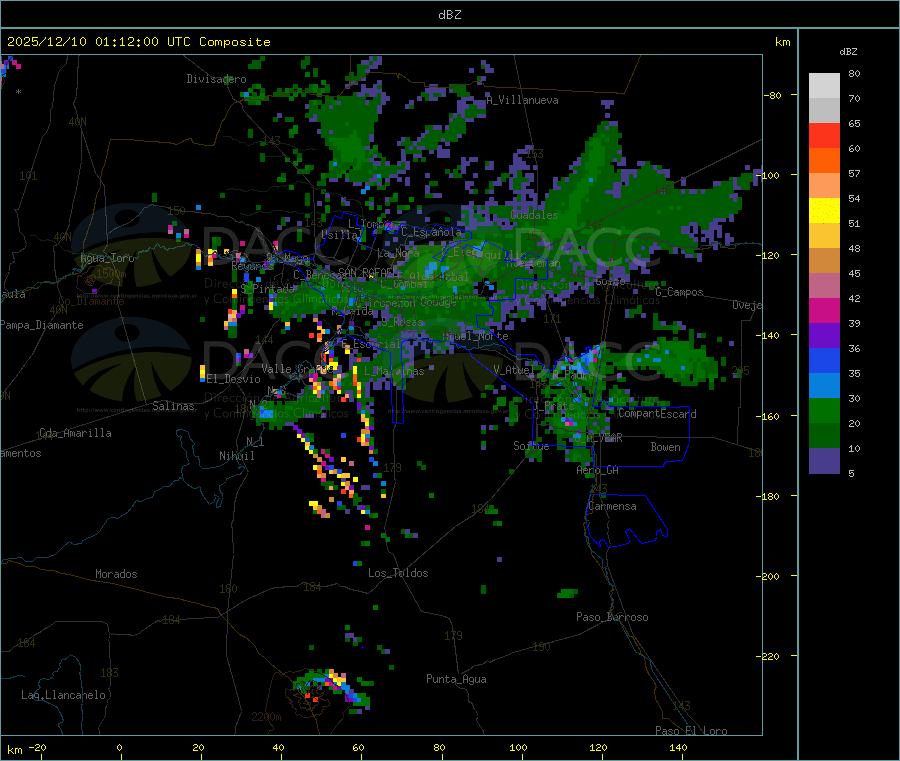Image resolution: width=900 pixels, height=761 pixels.
Task: Click the violet 36–39 dBZ legend swatch
Action: pyautogui.click(x=824, y=336)
